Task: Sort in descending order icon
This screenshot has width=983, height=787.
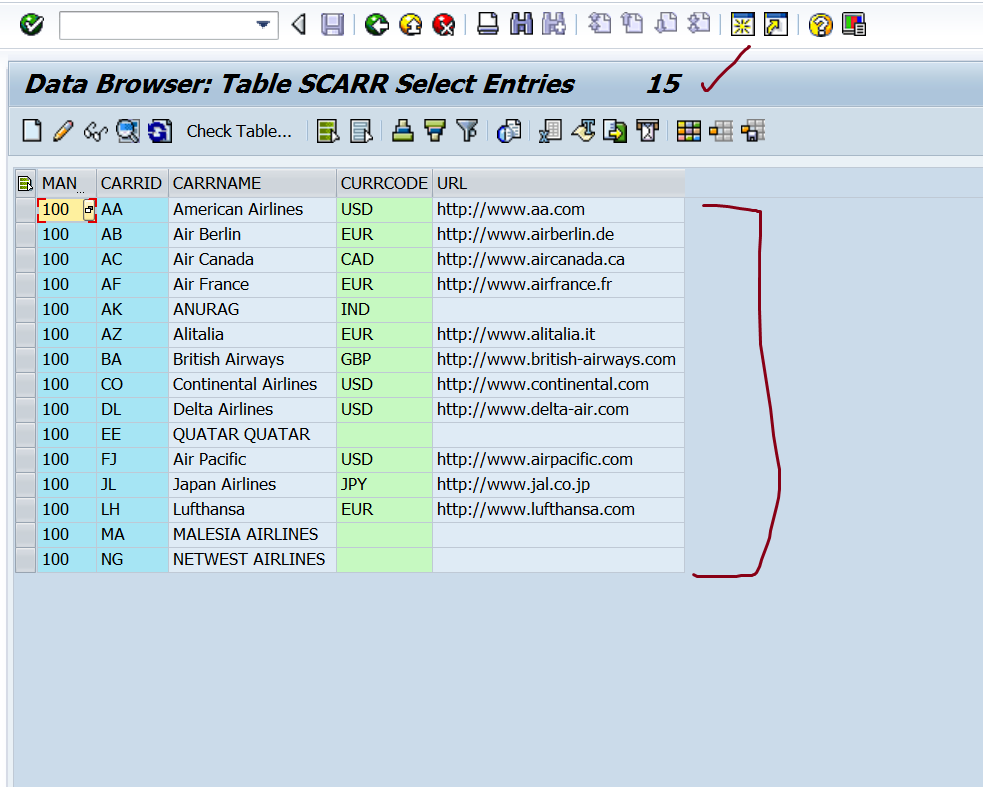Action: coord(434,131)
